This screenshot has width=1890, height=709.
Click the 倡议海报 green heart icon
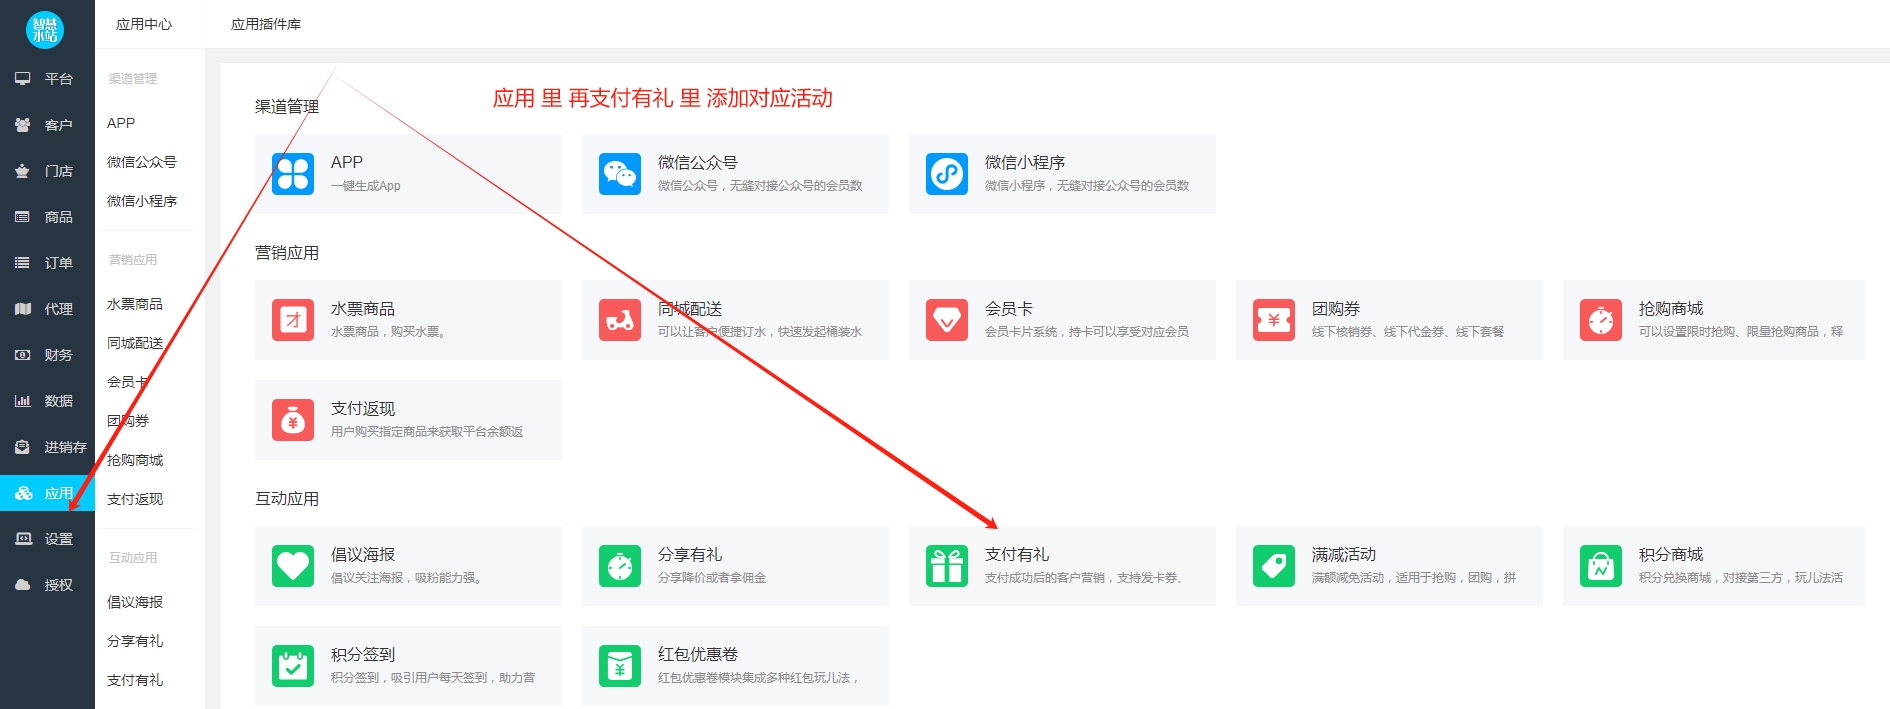click(x=293, y=566)
